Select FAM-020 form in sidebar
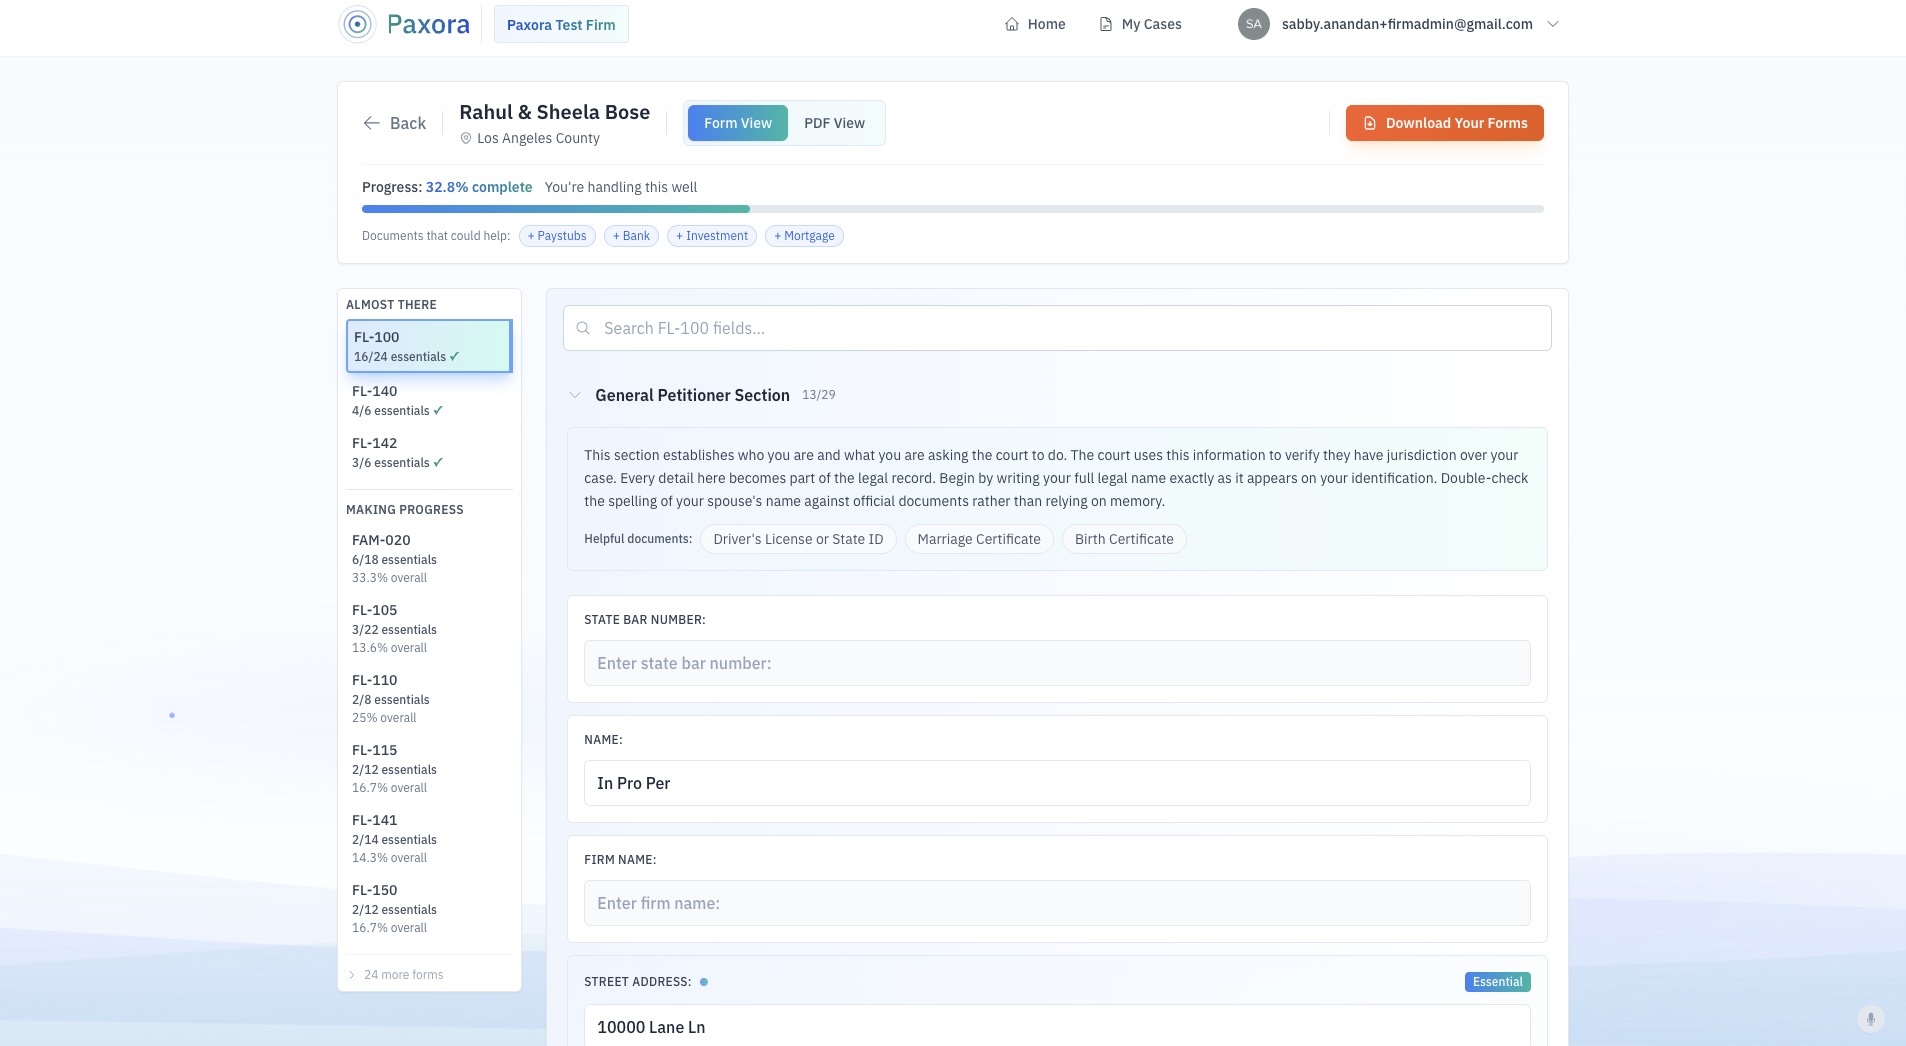Image resolution: width=1906 pixels, height=1046 pixels. click(428, 558)
